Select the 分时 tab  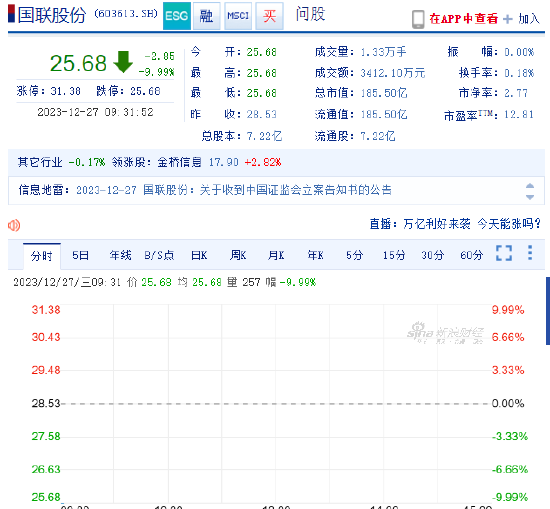[42, 256]
